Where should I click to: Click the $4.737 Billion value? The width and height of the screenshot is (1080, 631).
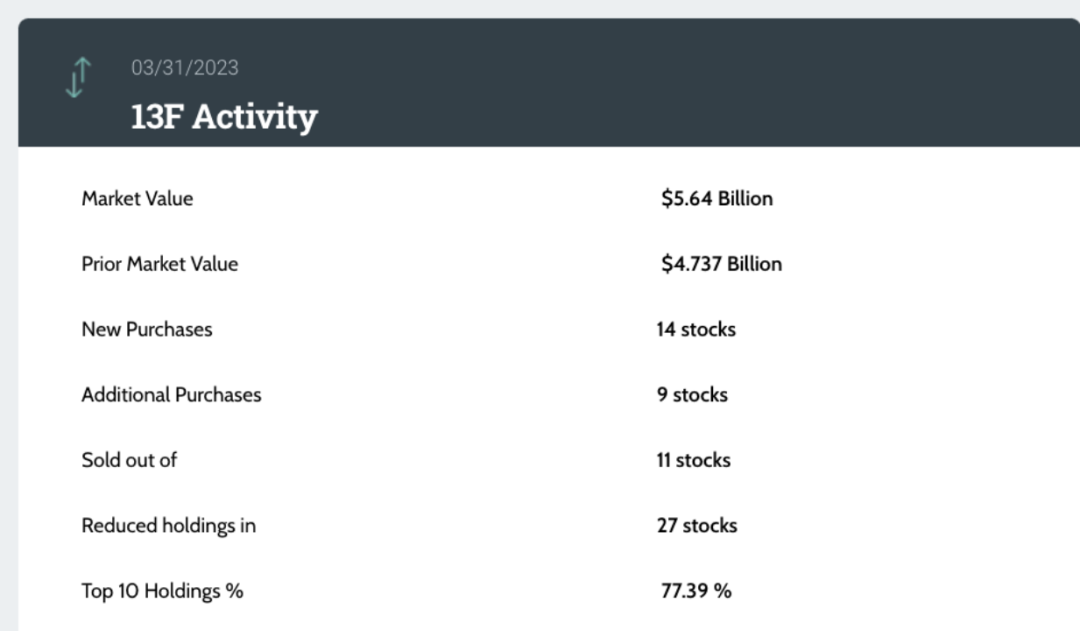coord(721,264)
